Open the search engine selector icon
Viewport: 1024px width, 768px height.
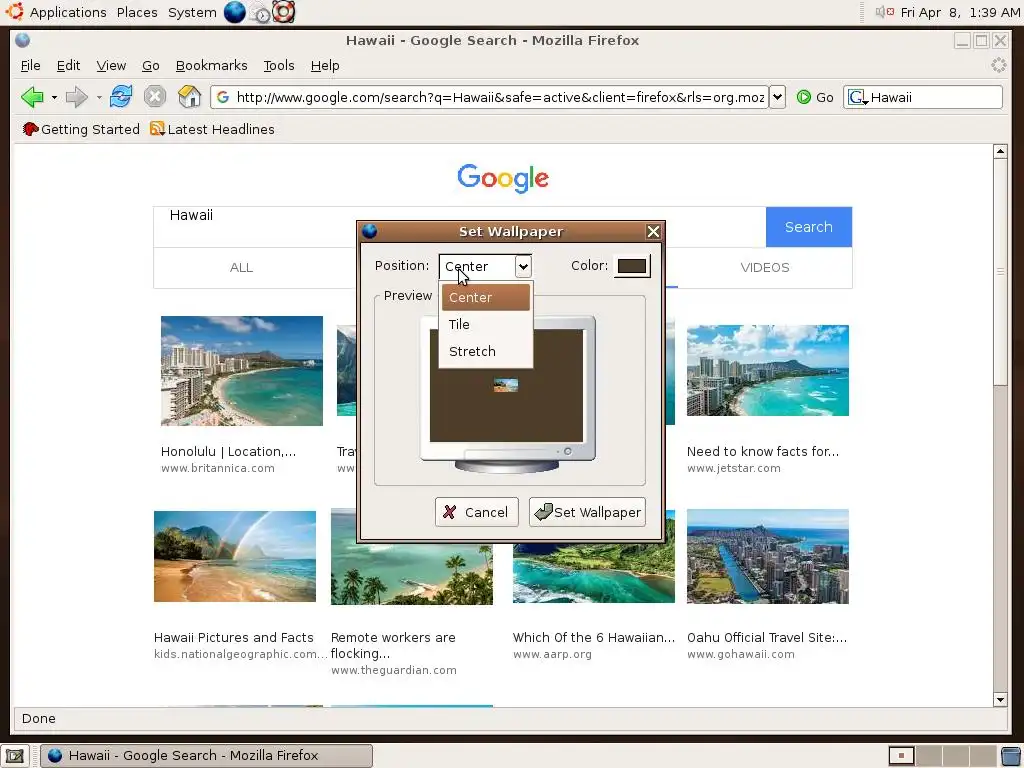pos(857,97)
